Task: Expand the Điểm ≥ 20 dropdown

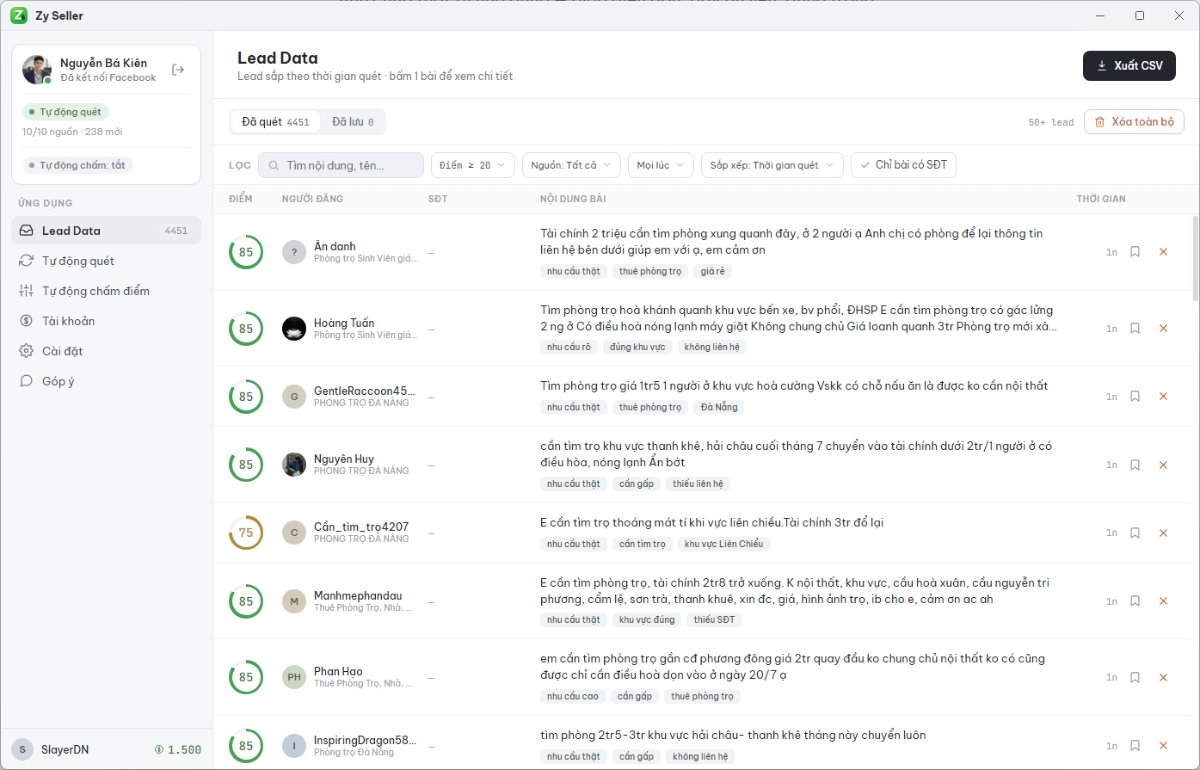Action: pos(473,165)
